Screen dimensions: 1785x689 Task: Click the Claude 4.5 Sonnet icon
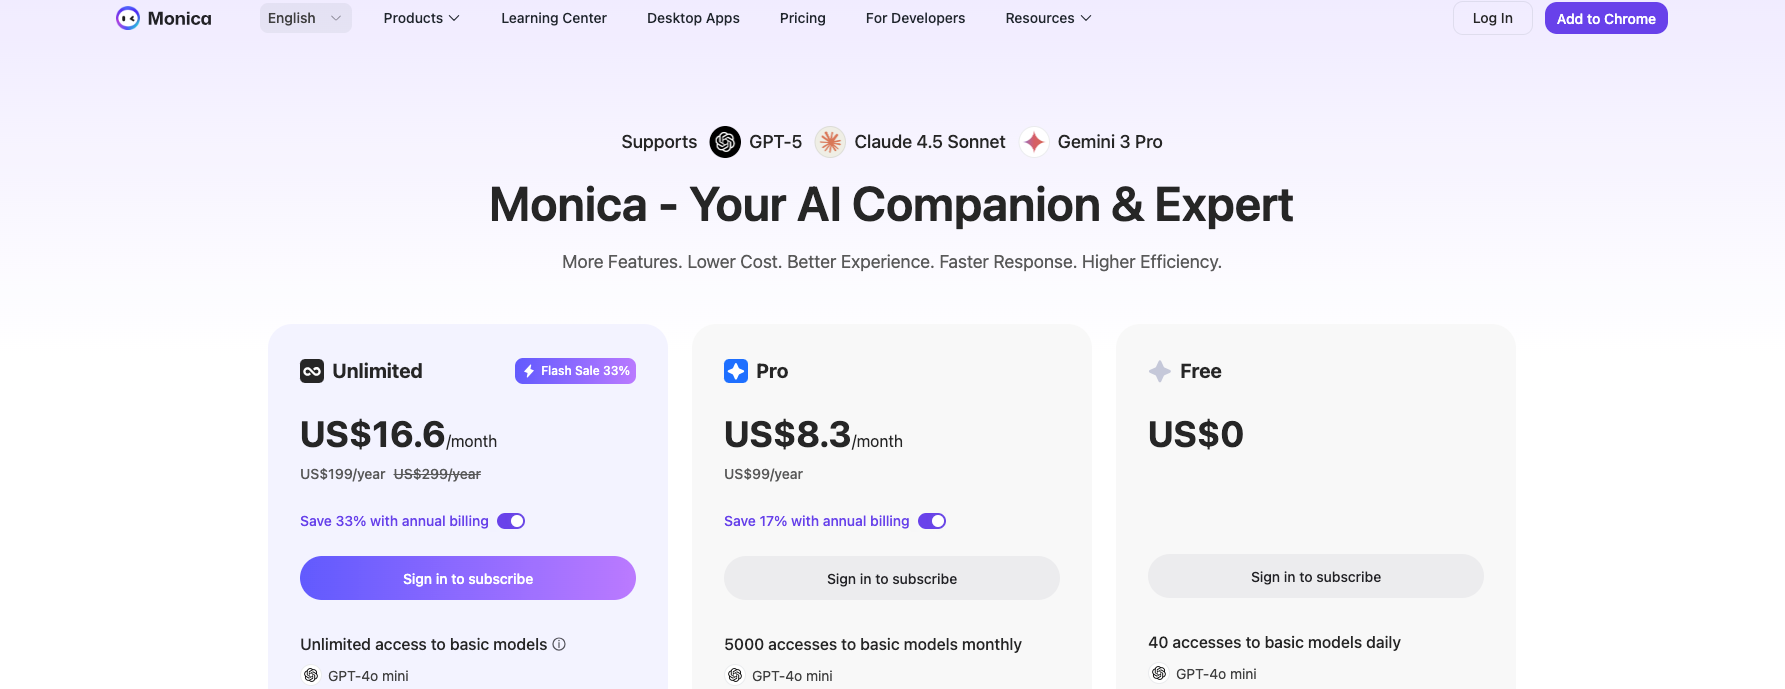830,142
